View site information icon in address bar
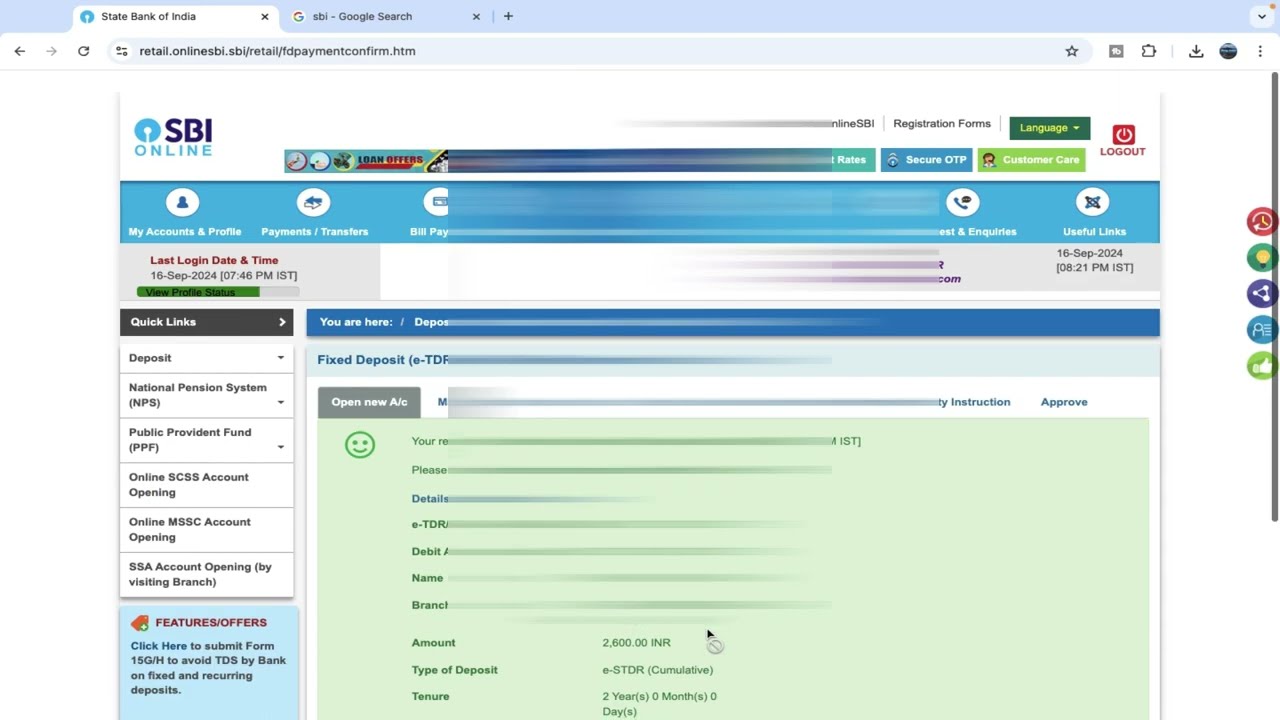The height and width of the screenshot is (720, 1280). pos(122,51)
